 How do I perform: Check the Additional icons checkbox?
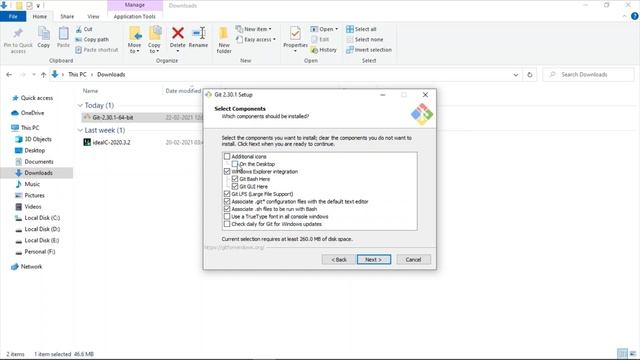click(227, 156)
